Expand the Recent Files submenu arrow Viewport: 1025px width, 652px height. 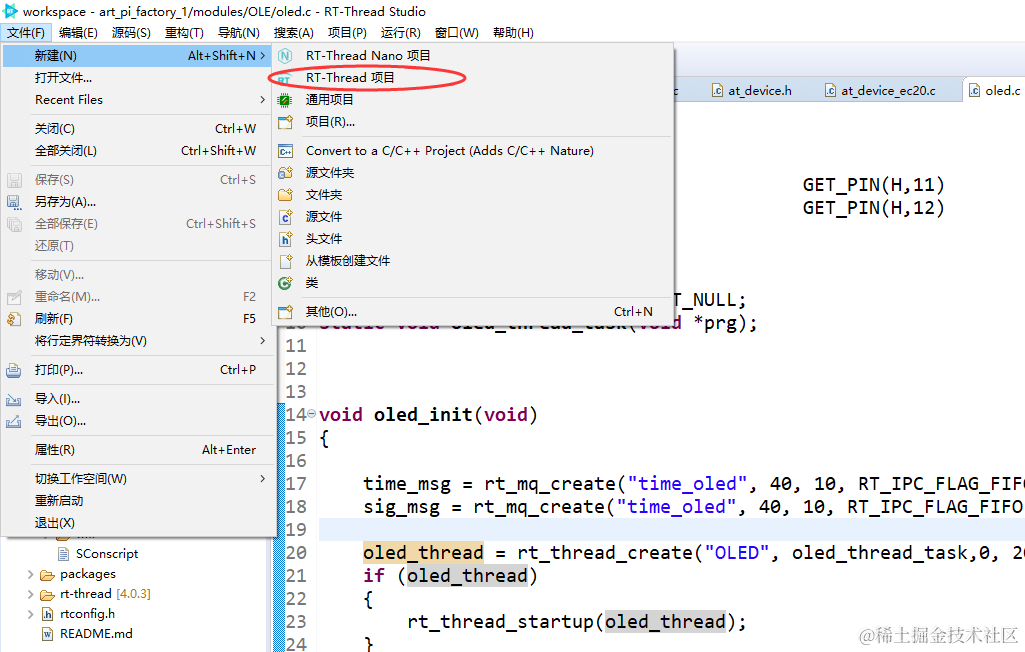pyautogui.click(x=262, y=100)
